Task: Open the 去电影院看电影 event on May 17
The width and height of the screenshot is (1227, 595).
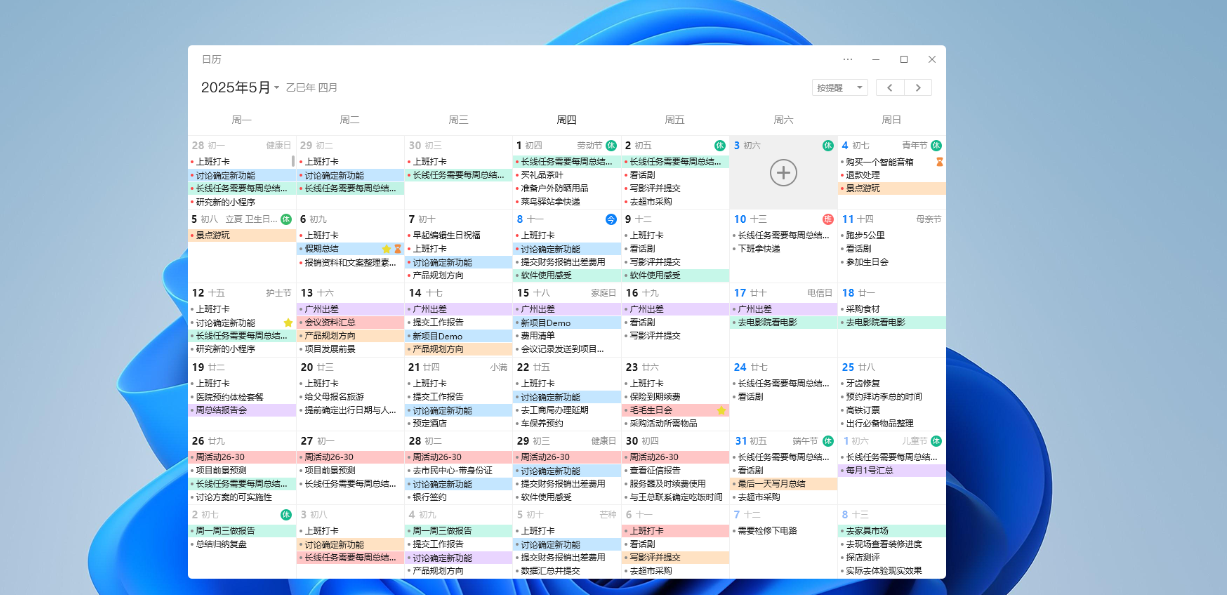Action: pyautogui.click(x=783, y=322)
